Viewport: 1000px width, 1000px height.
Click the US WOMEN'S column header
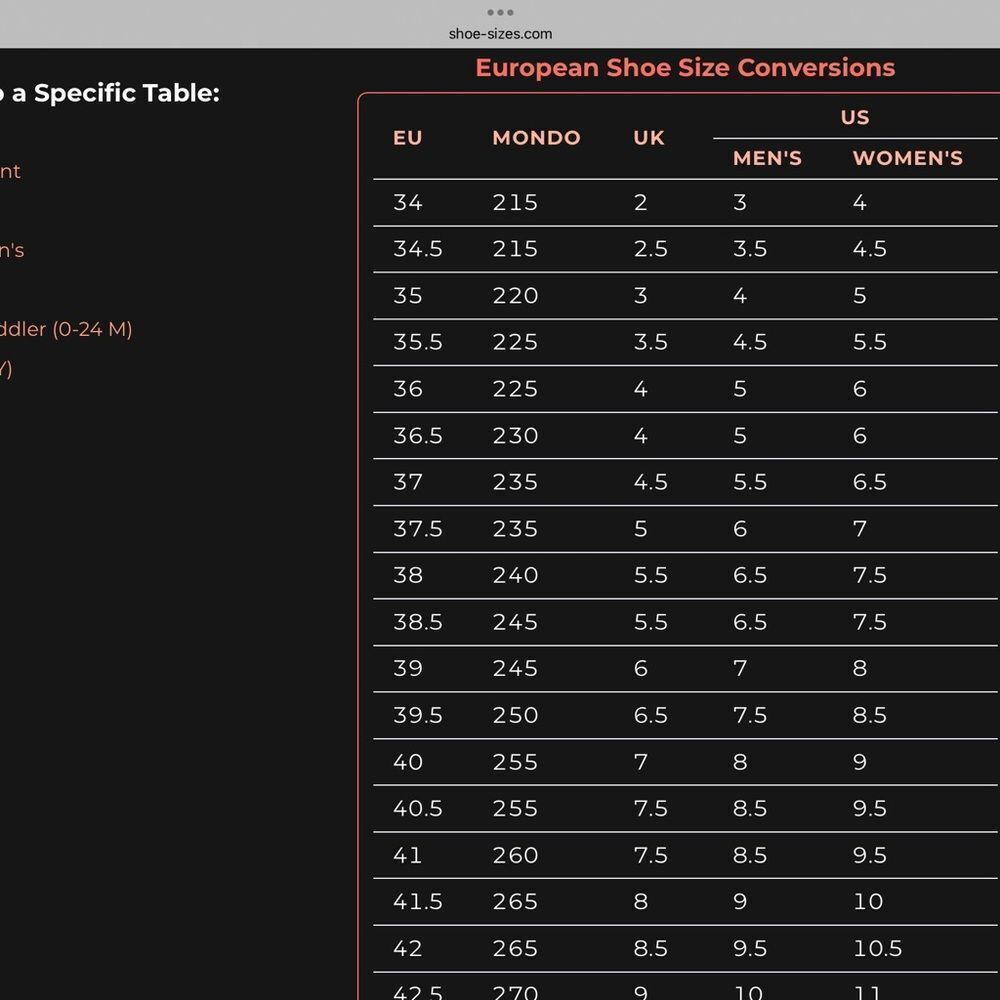point(908,158)
